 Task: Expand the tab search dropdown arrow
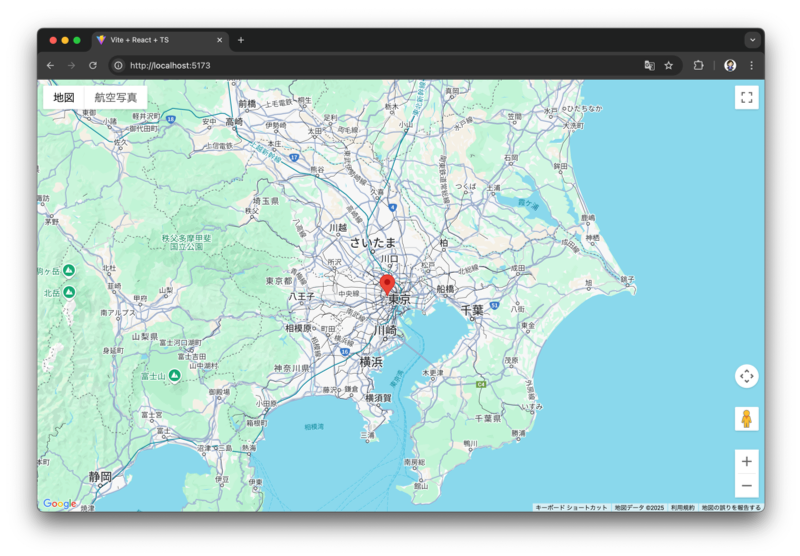[752, 40]
